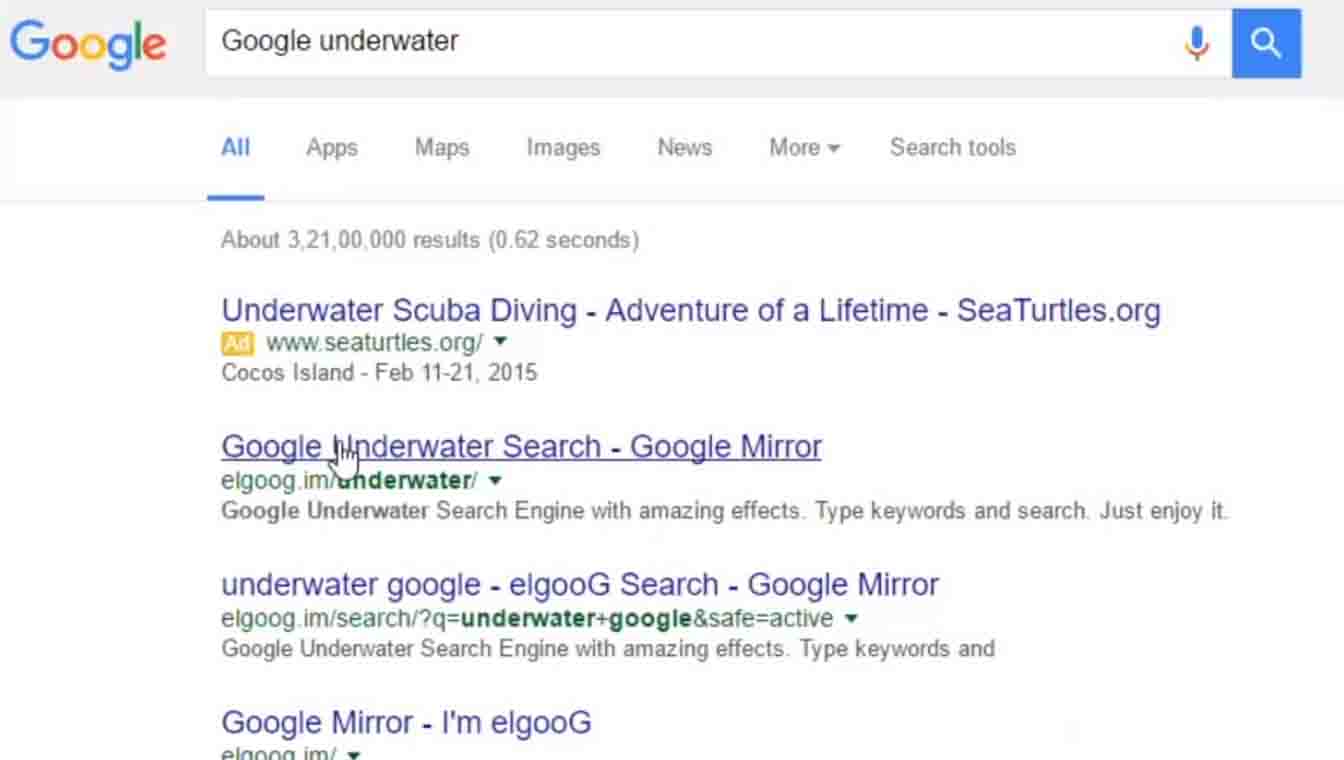This screenshot has width=1344, height=760.
Task: Switch to the Images tab
Action: click(563, 148)
